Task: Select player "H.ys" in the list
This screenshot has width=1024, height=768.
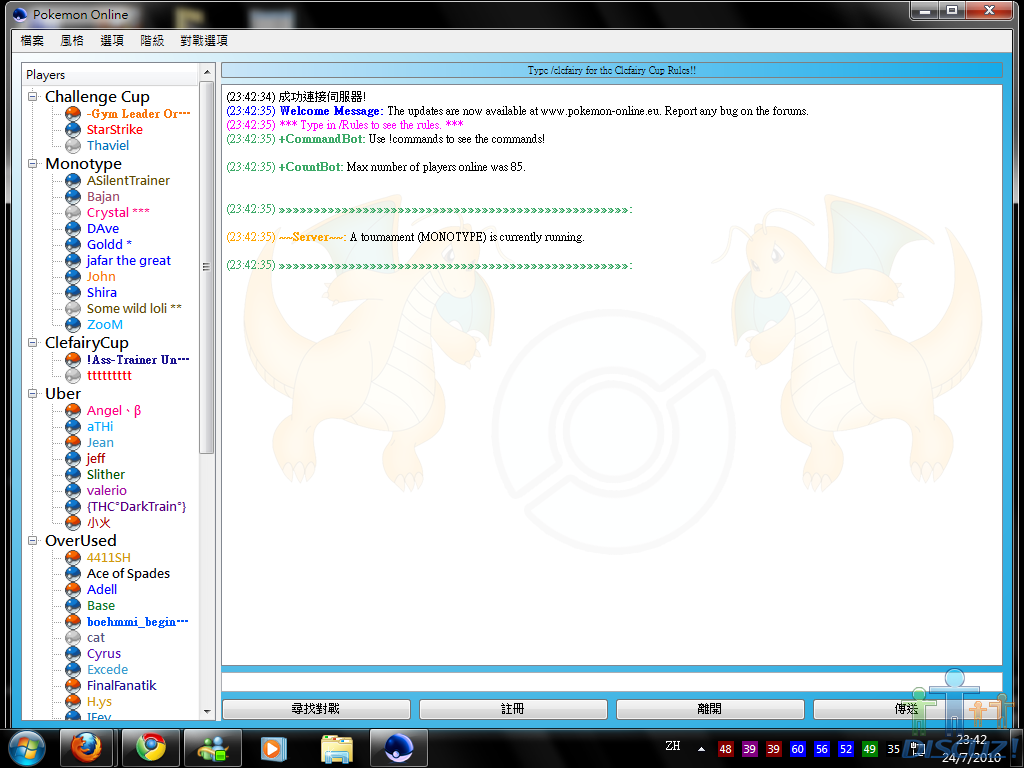Action: [x=99, y=701]
